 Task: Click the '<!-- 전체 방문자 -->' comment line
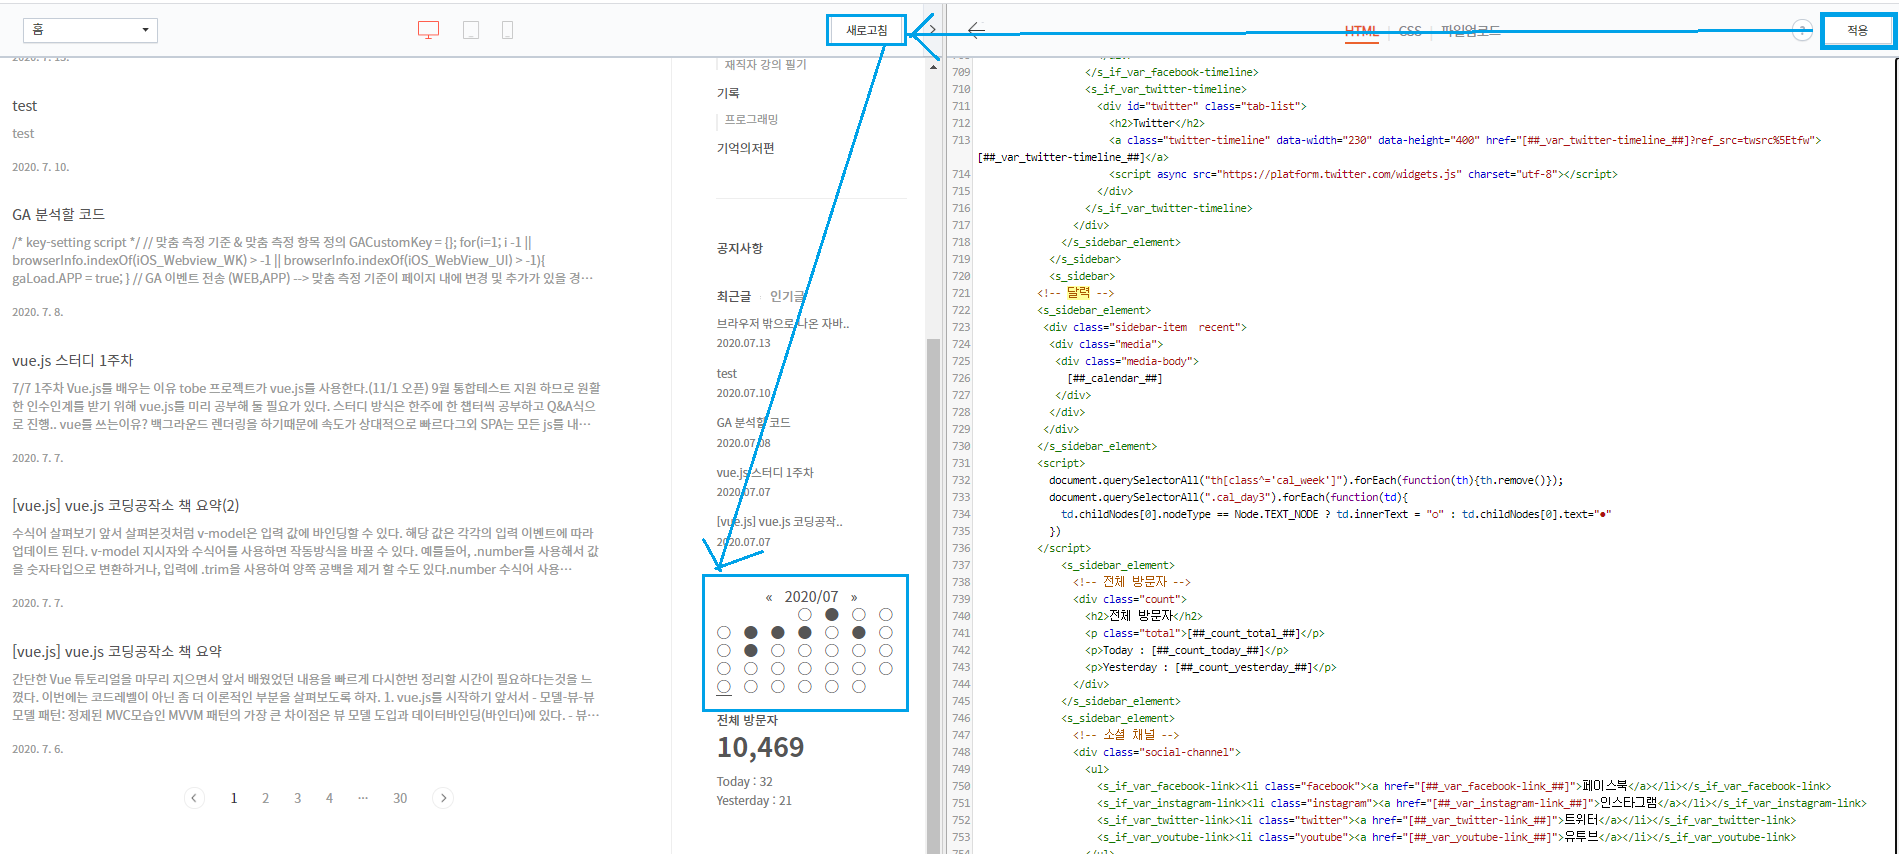tap(1132, 582)
